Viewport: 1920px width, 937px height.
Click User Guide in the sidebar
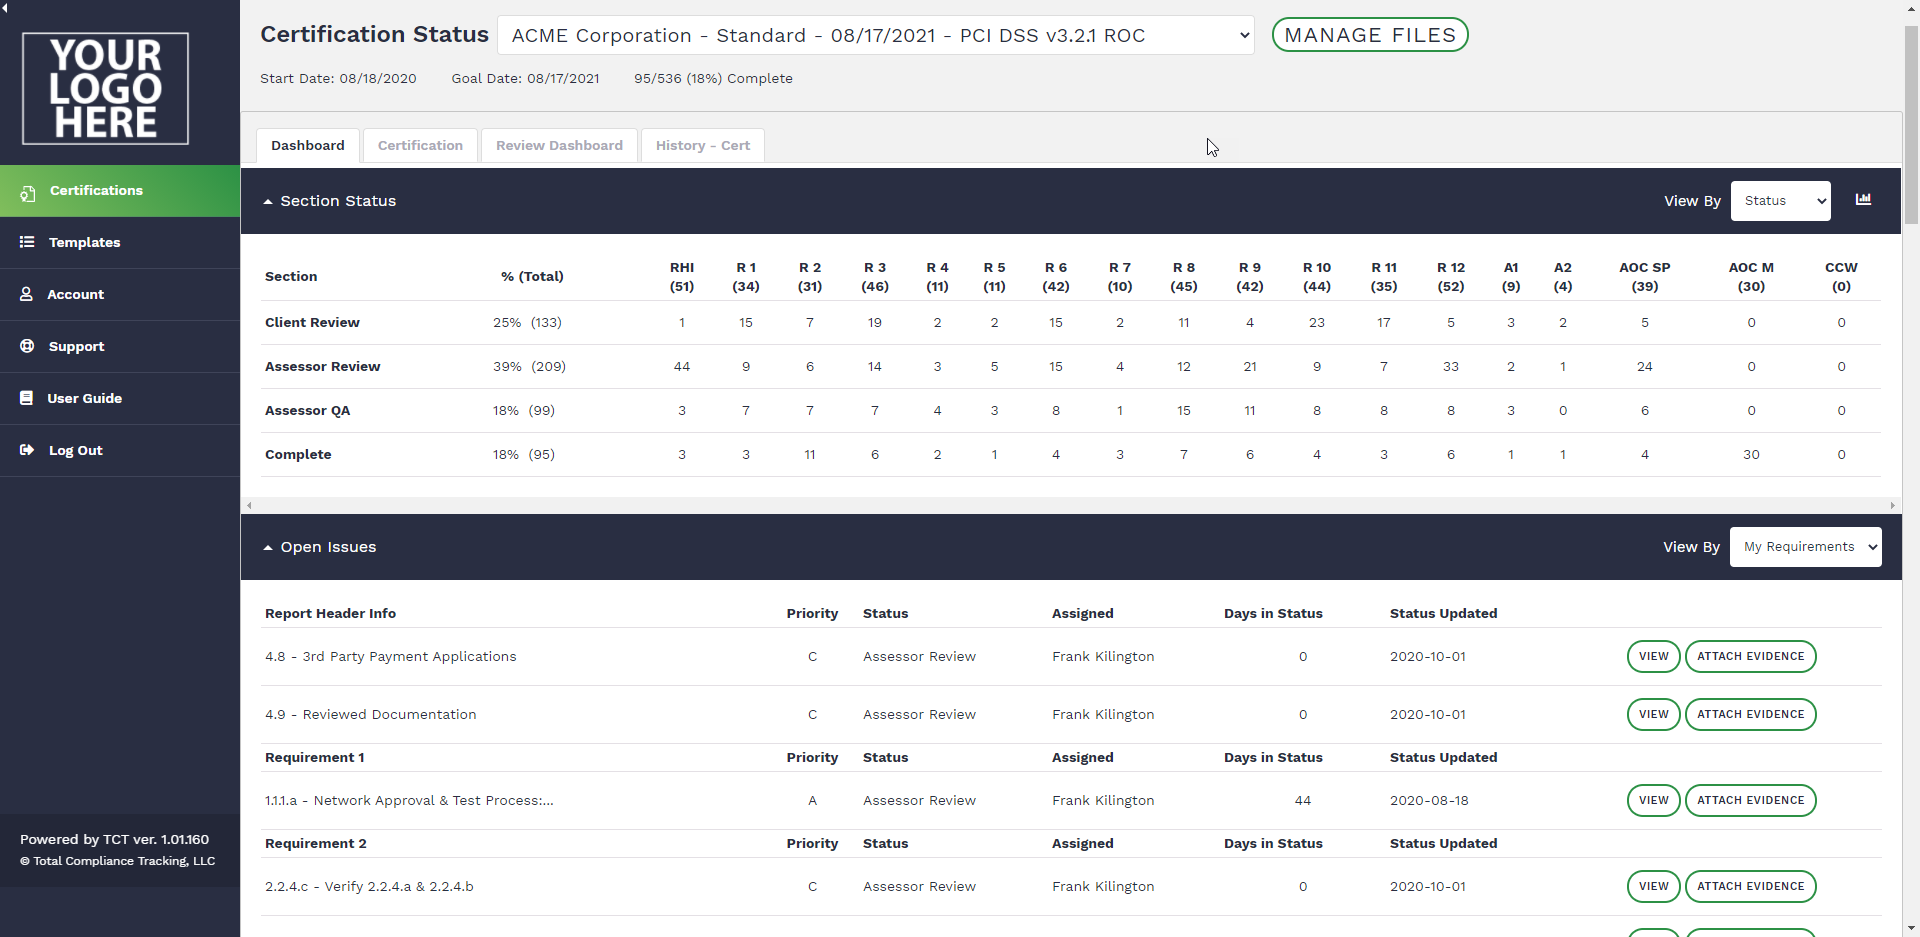(120, 398)
